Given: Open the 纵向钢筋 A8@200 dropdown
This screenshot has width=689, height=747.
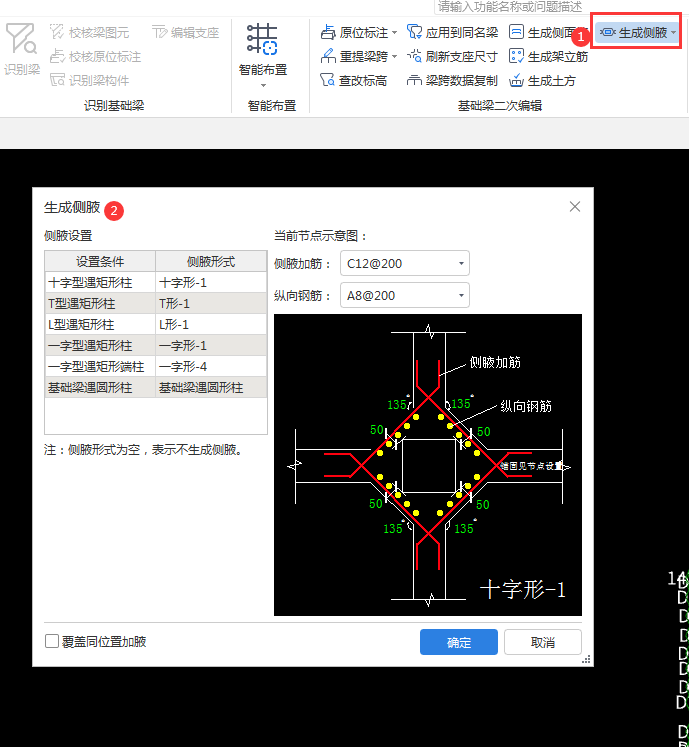Looking at the screenshot, I should click(x=405, y=295).
